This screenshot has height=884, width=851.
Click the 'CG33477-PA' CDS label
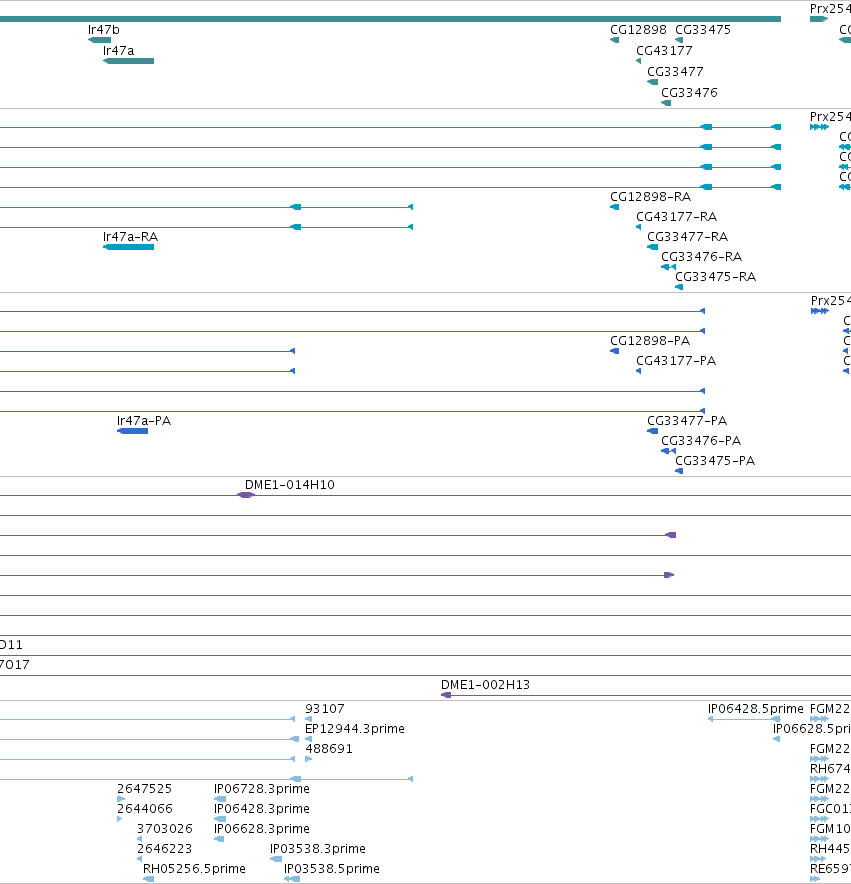pos(687,421)
